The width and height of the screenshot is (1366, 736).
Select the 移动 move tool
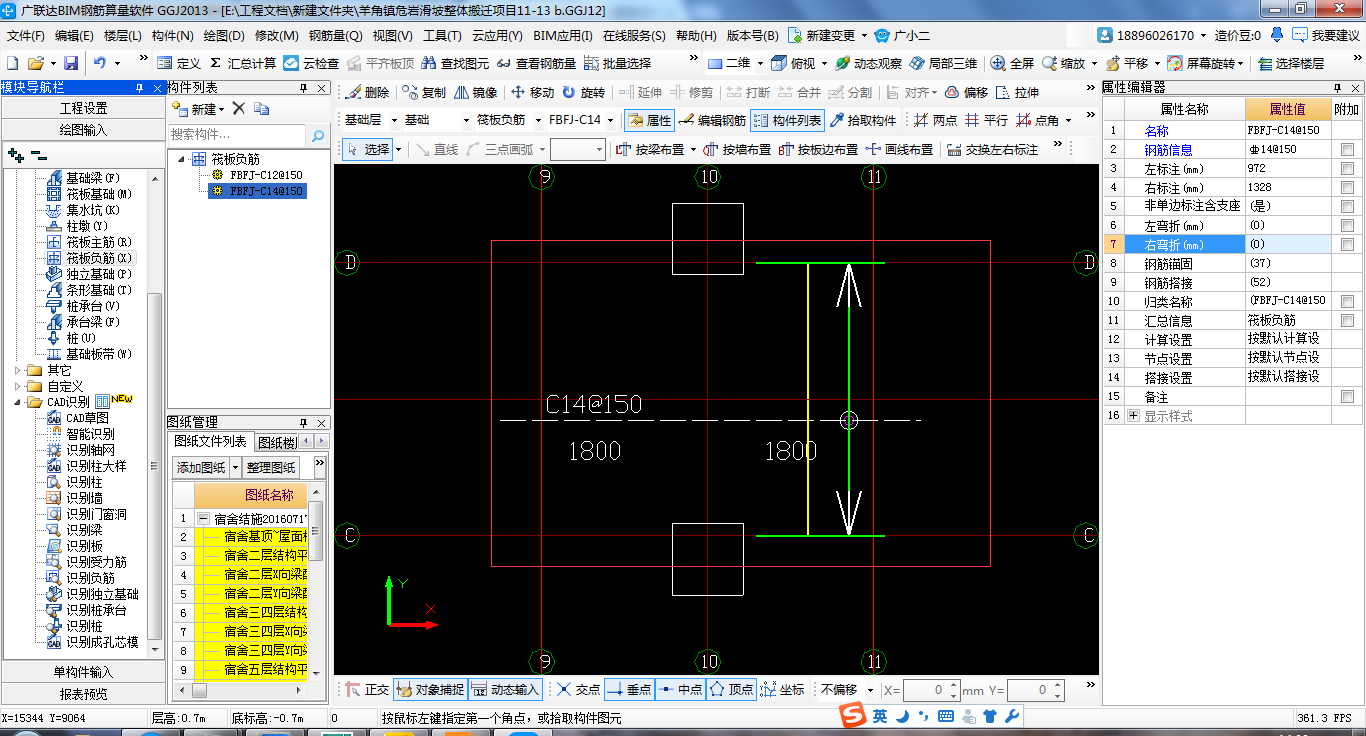(532, 92)
